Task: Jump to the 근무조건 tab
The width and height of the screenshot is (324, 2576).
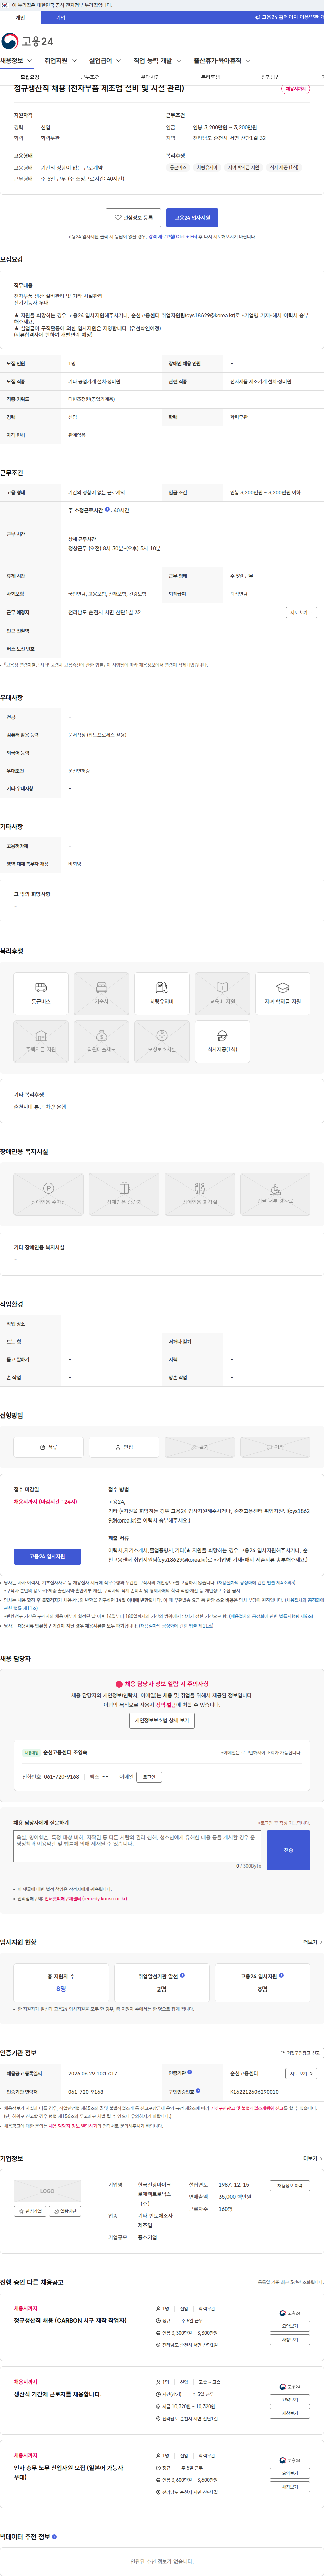Action: (x=90, y=77)
